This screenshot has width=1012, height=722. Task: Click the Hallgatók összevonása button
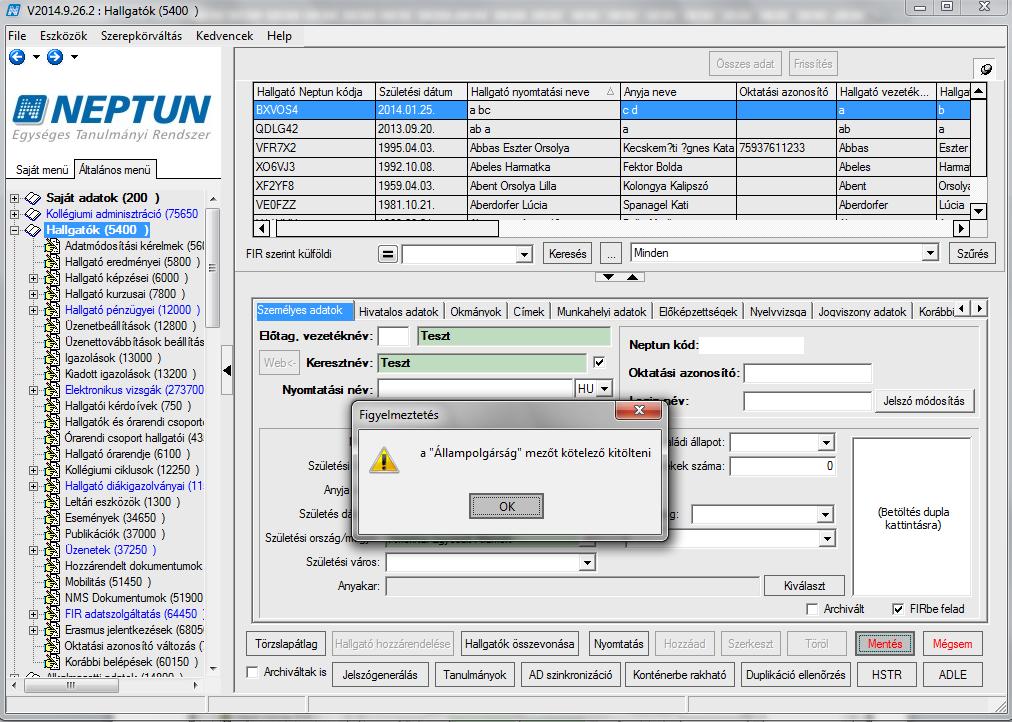click(520, 644)
